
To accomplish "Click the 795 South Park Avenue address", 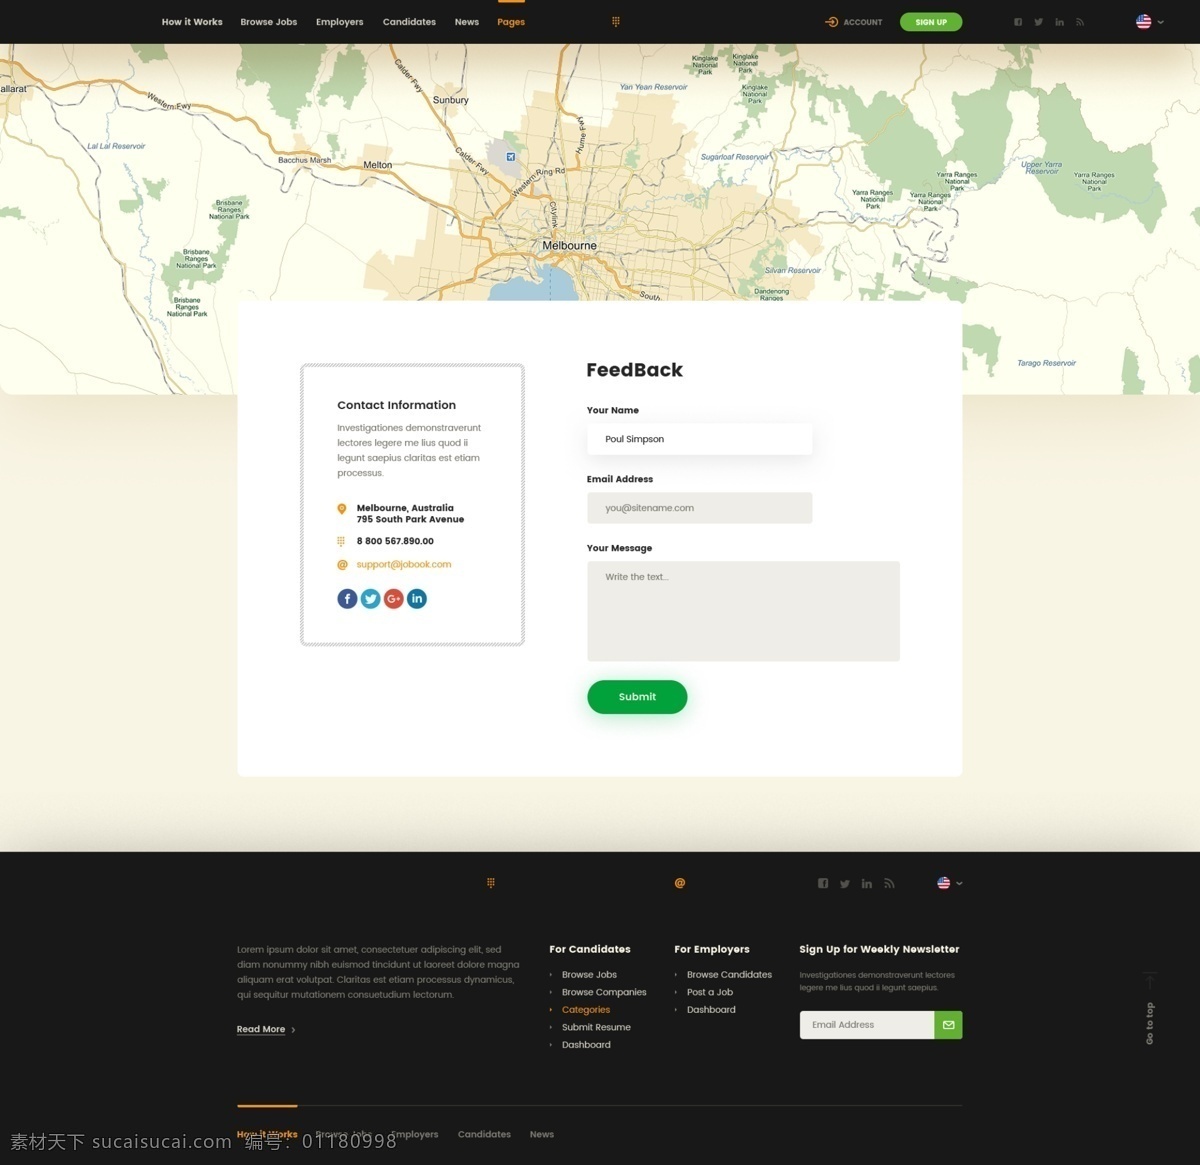I will [410, 520].
